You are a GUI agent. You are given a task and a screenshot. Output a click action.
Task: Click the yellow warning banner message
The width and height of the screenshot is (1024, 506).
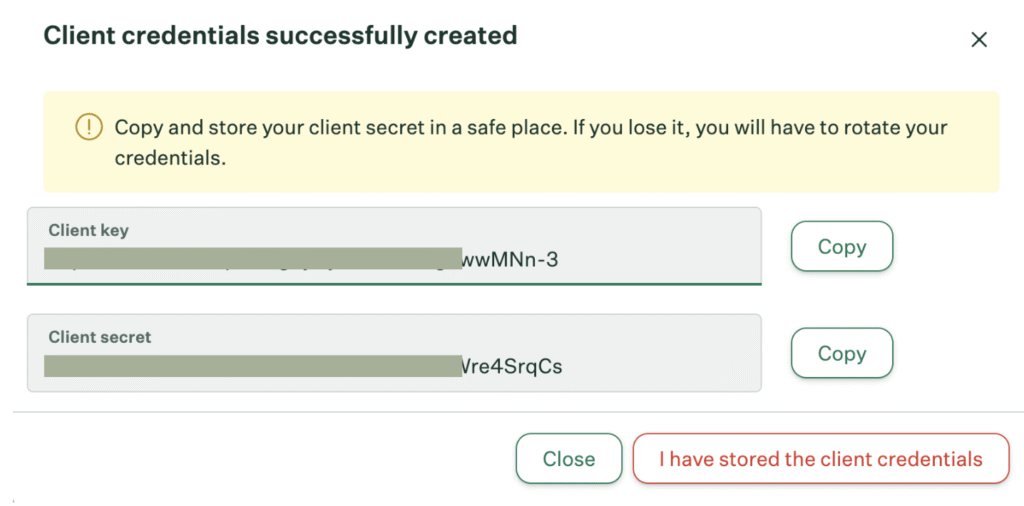coord(530,143)
